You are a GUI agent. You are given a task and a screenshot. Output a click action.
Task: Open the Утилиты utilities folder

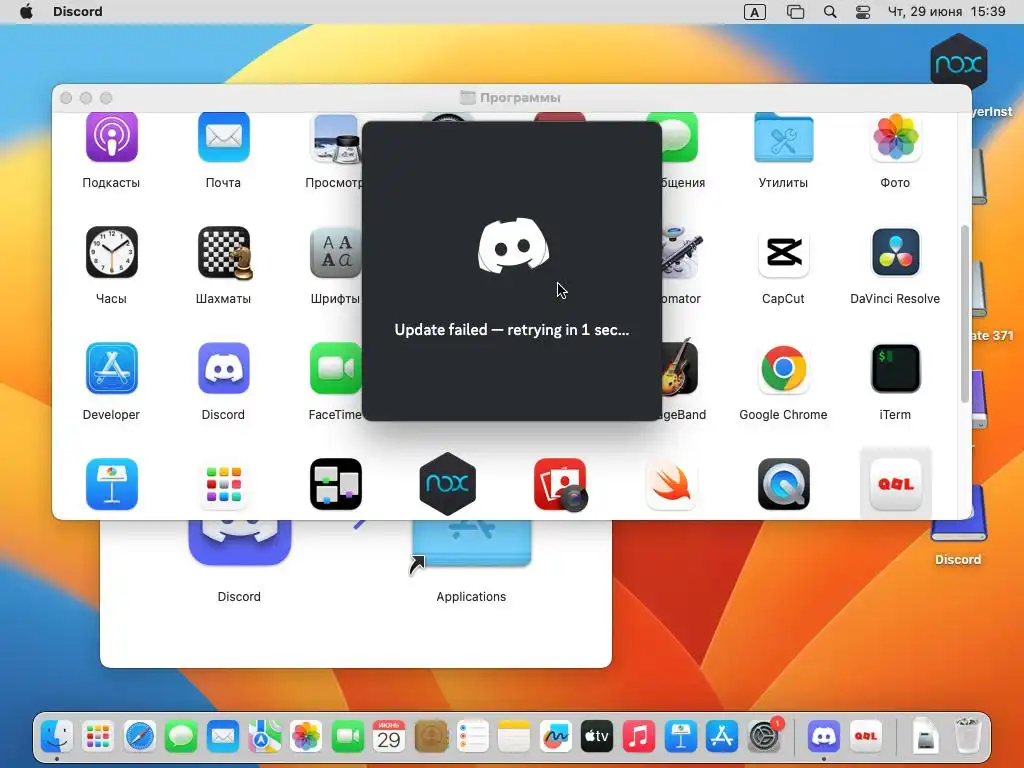pos(783,138)
